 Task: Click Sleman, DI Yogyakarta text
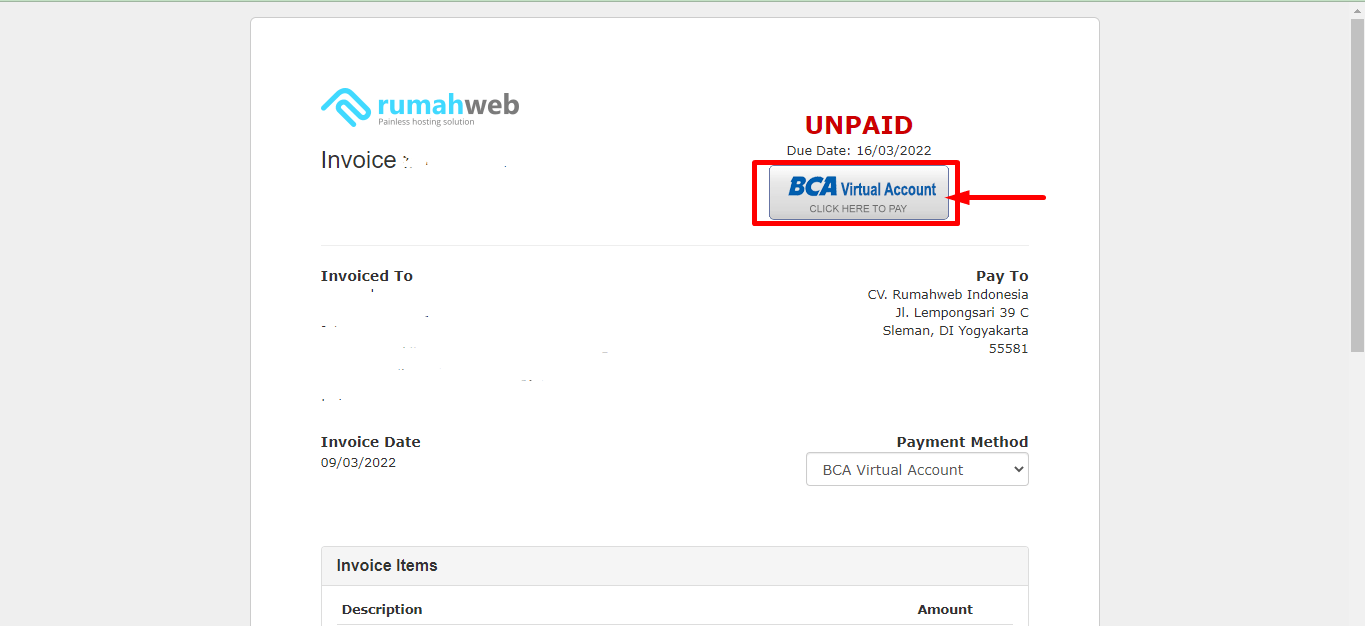[955, 331]
